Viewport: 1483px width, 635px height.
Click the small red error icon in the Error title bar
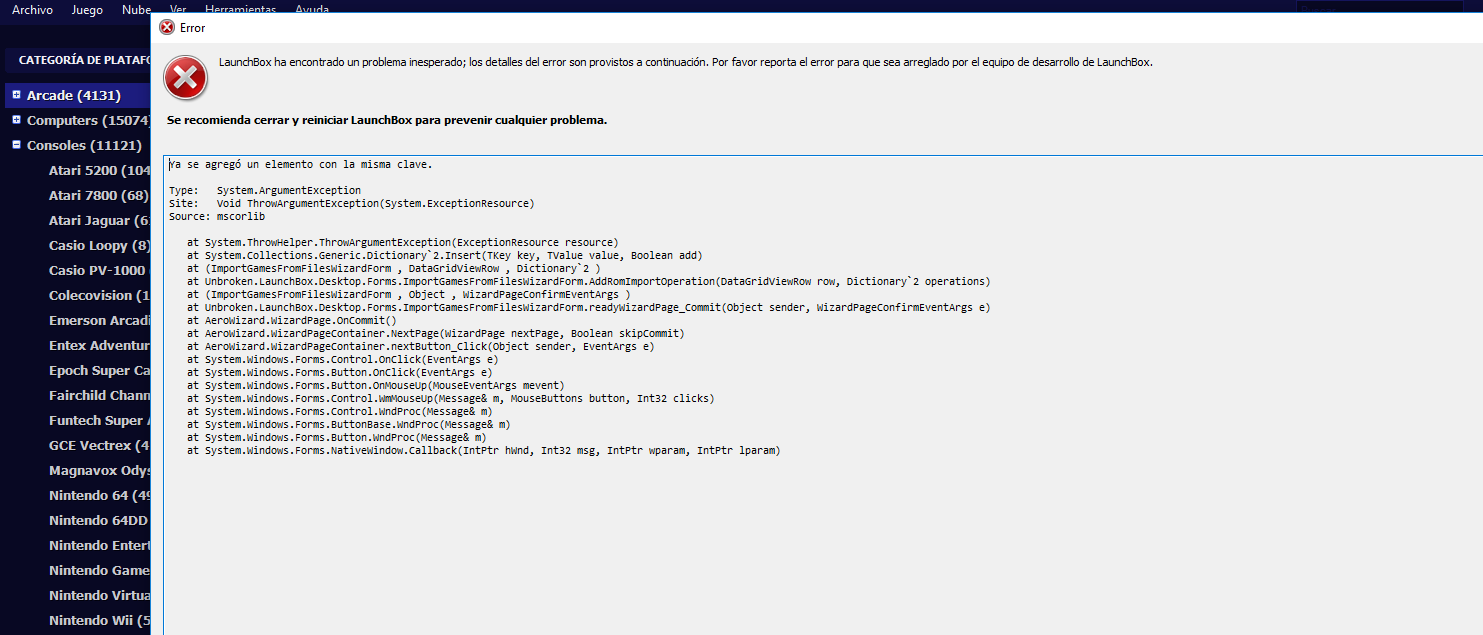tap(167, 28)
